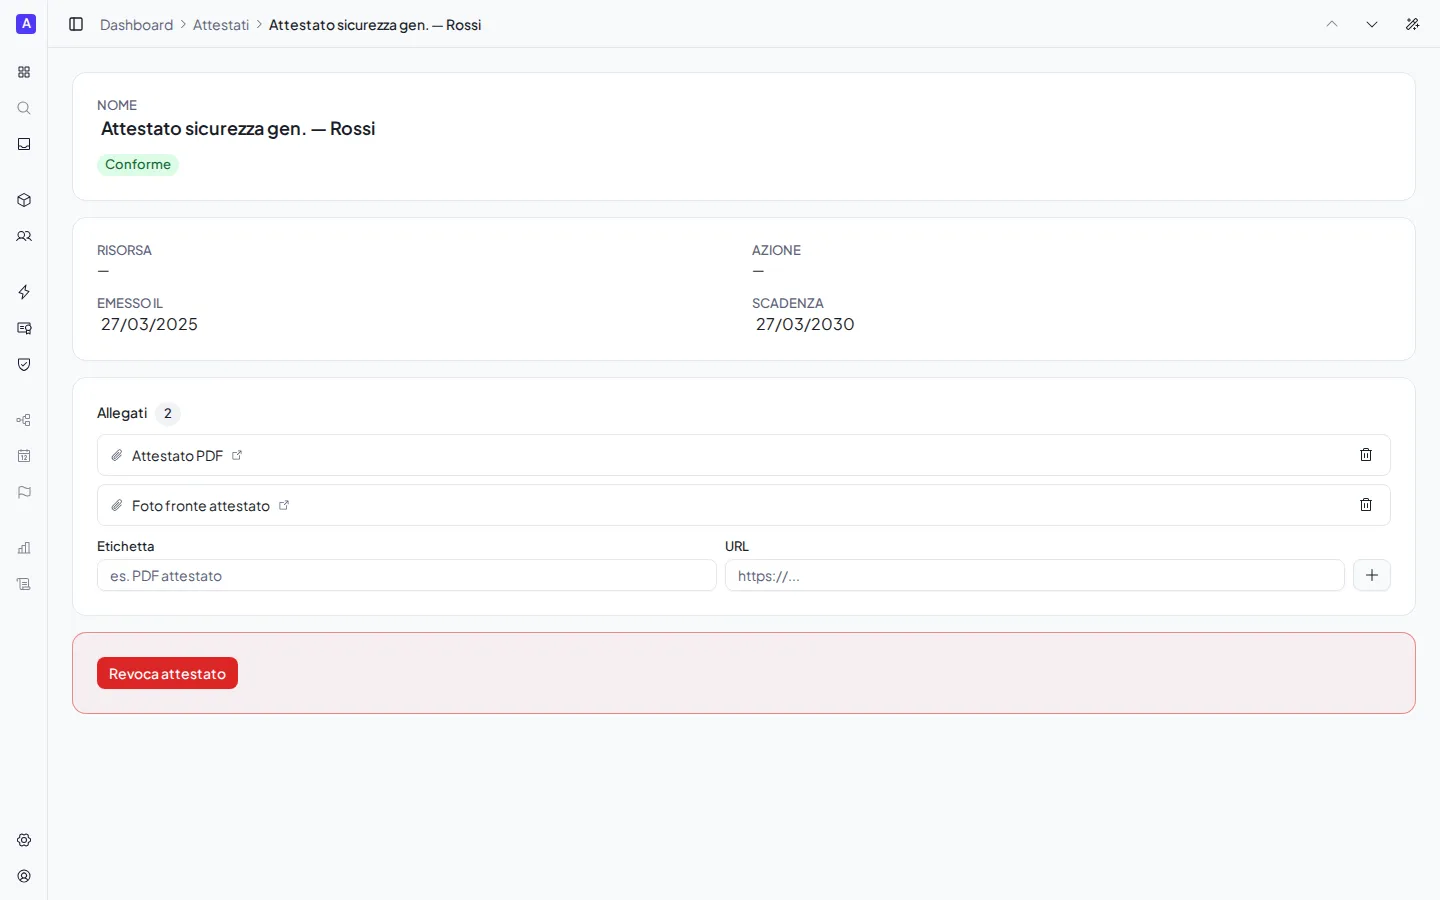Open the Foto fronte attestato attachment
The image size is (1440, 900).
tap(201, 506)
